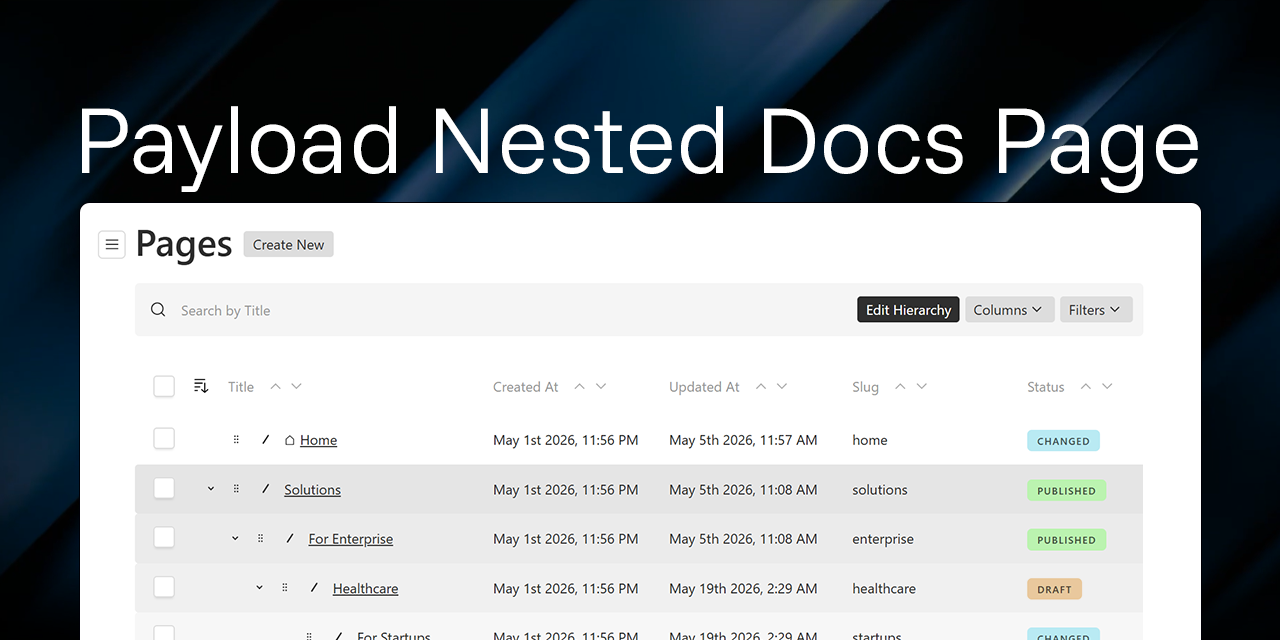Sort Status column ascending

(1085, 386)
